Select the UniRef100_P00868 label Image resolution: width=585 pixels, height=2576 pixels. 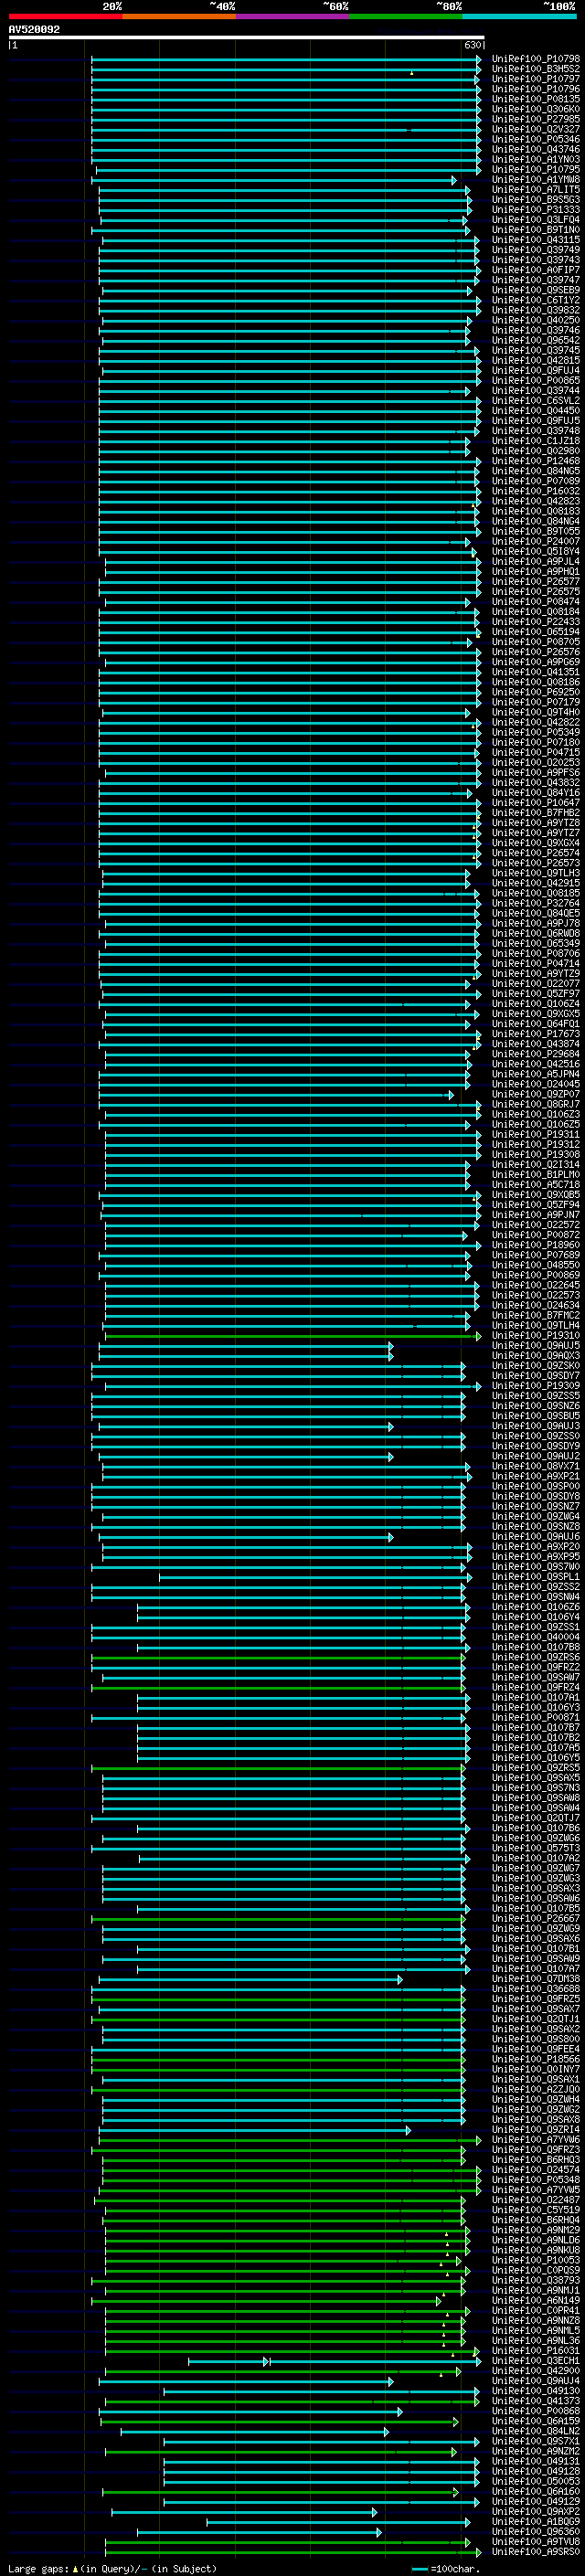(x=536, y=2411)
